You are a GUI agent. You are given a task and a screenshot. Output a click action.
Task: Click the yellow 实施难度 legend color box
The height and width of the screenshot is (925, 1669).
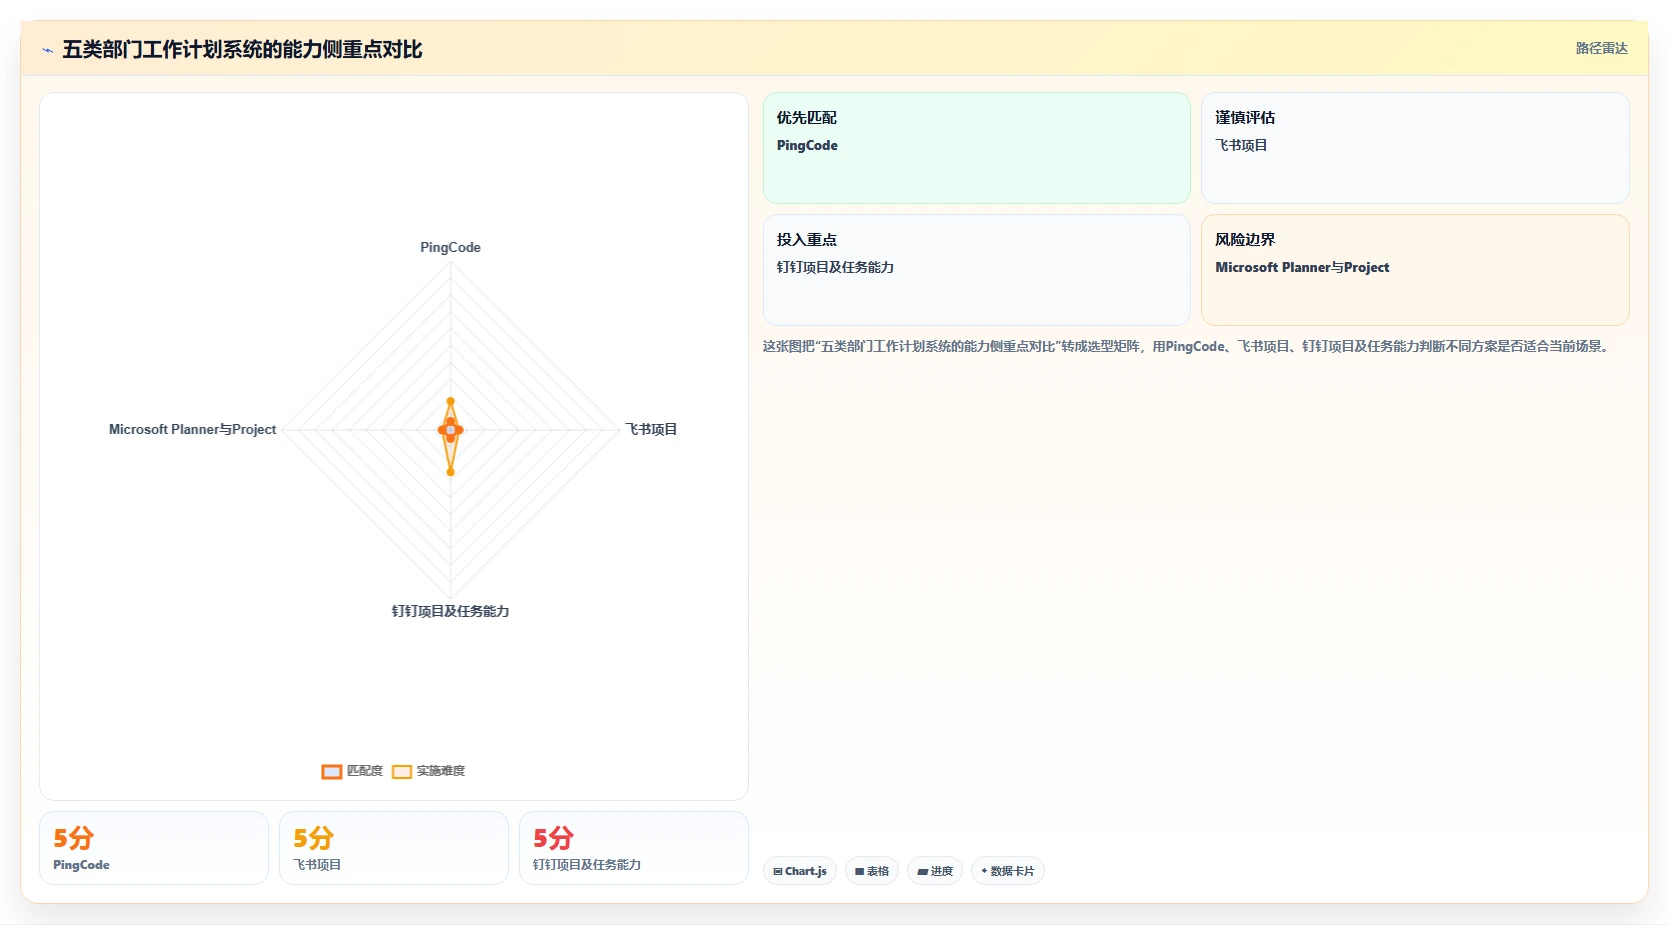point(402,771)
